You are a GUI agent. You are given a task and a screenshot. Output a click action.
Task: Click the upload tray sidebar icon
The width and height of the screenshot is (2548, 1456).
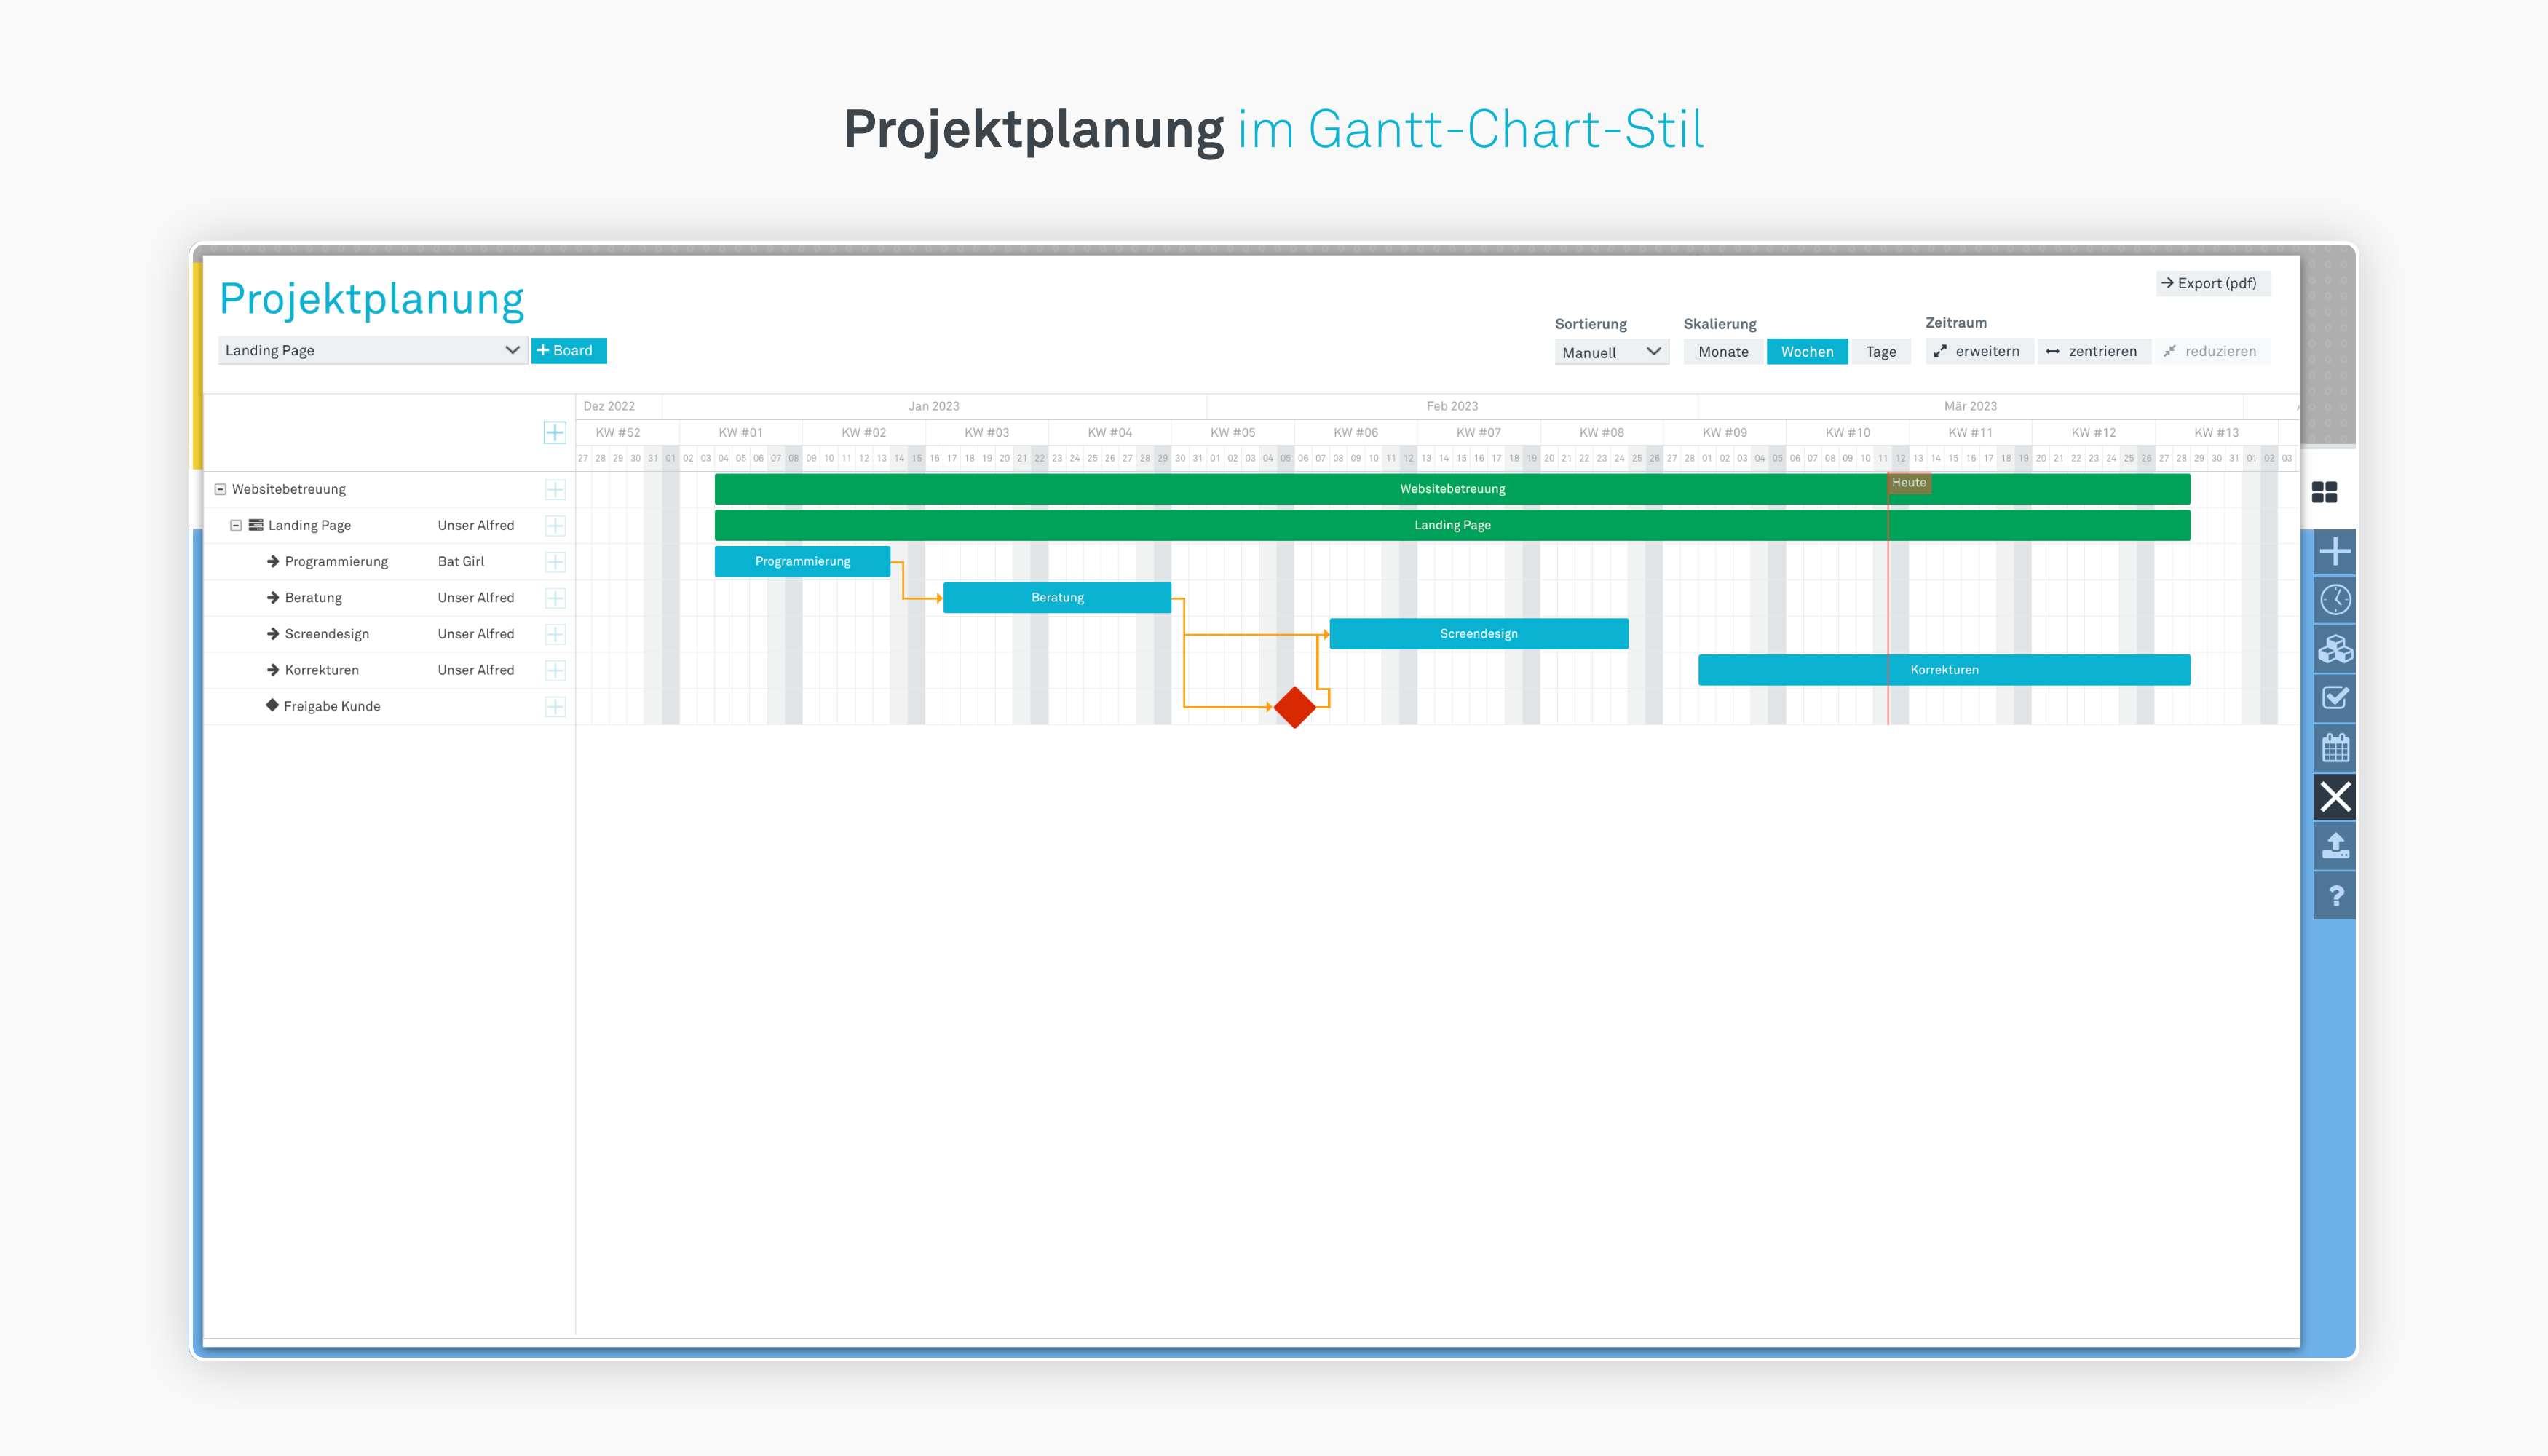click(x=2335, y=846)
